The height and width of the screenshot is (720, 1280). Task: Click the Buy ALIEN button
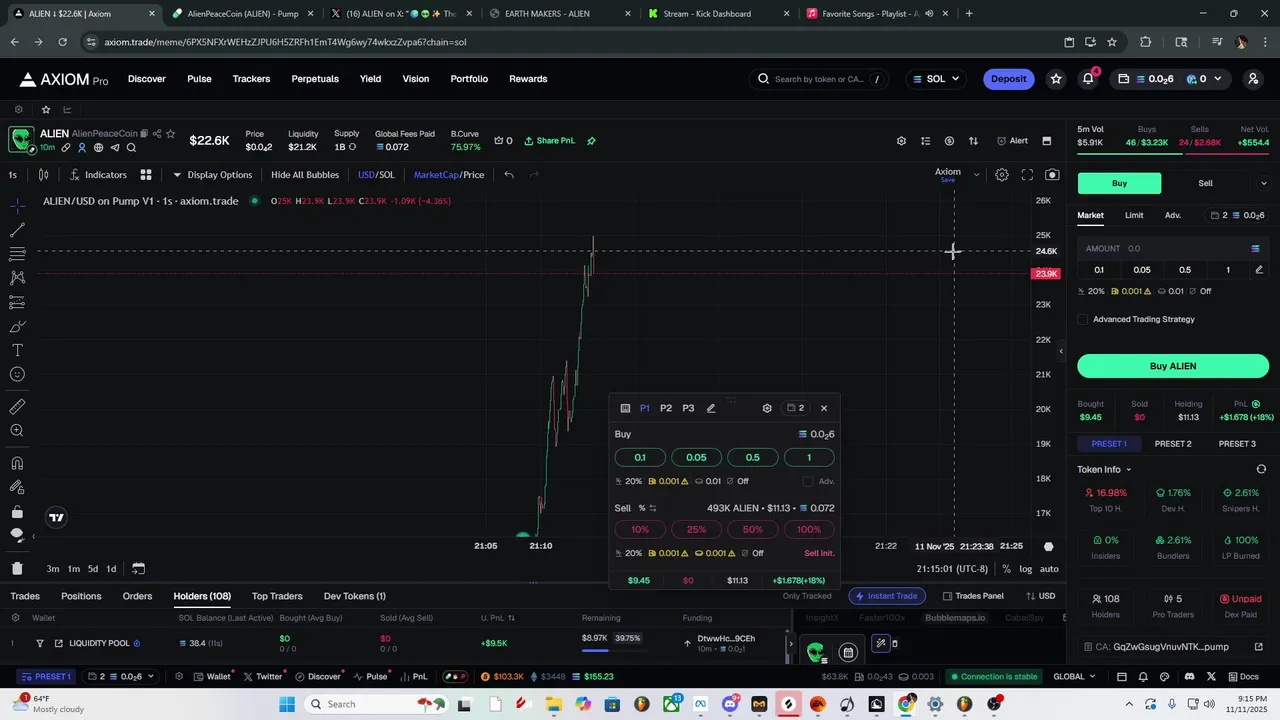(x=1173, y=366)
